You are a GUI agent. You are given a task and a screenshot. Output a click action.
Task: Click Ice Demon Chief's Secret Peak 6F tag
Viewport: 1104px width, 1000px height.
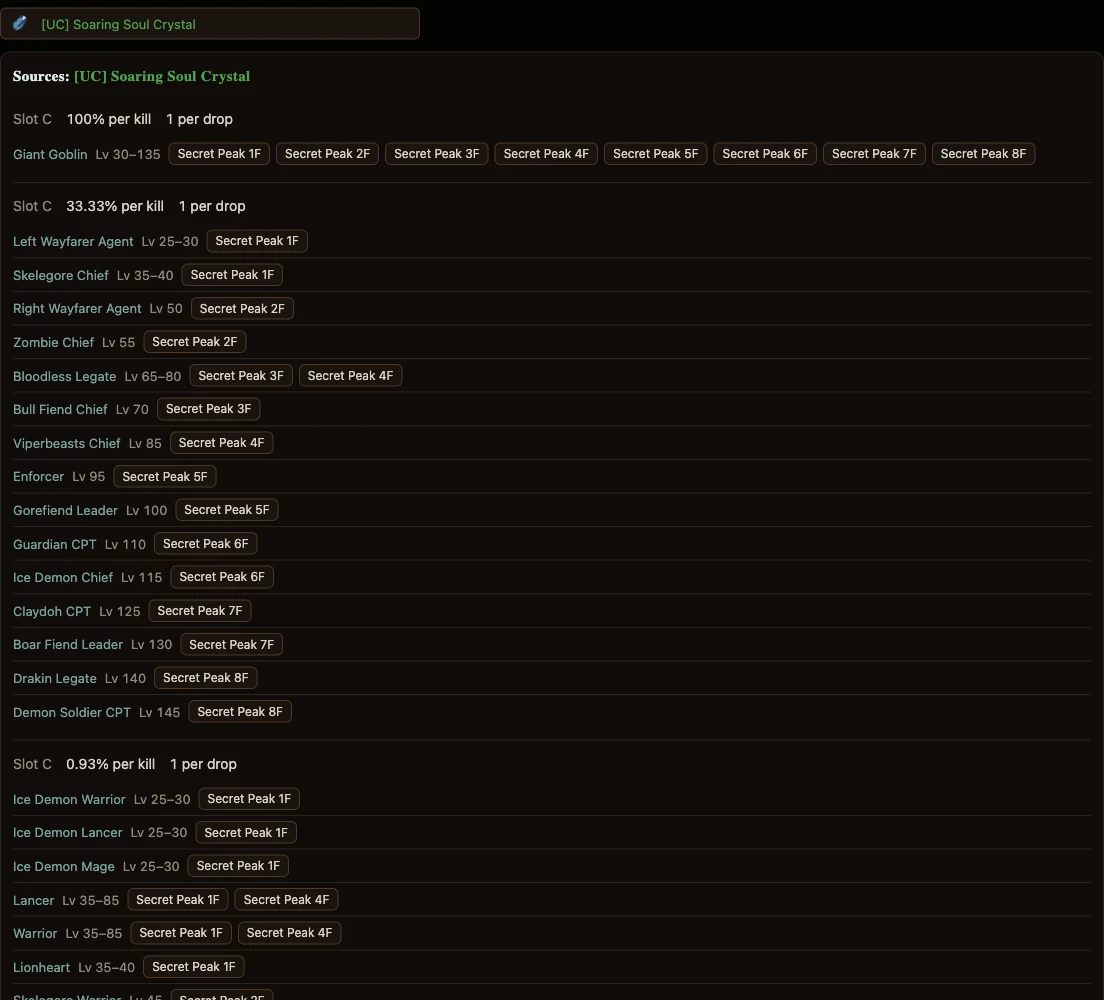tap(222, 577)
